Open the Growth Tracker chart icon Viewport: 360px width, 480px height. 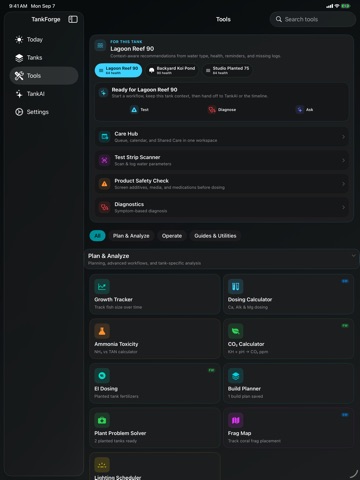point(102,286)
